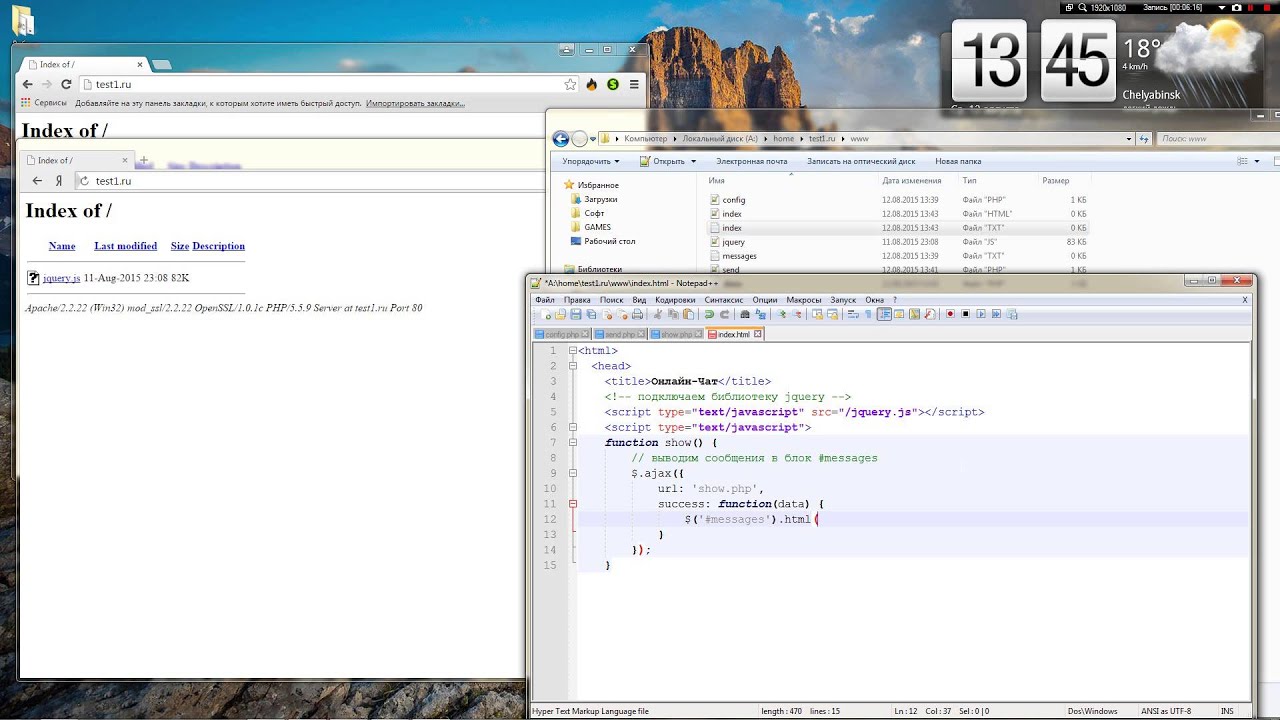Viewport: 1280px width, 720px height.
Task: Click Last modified column link
Action: (x=125, y=246)
